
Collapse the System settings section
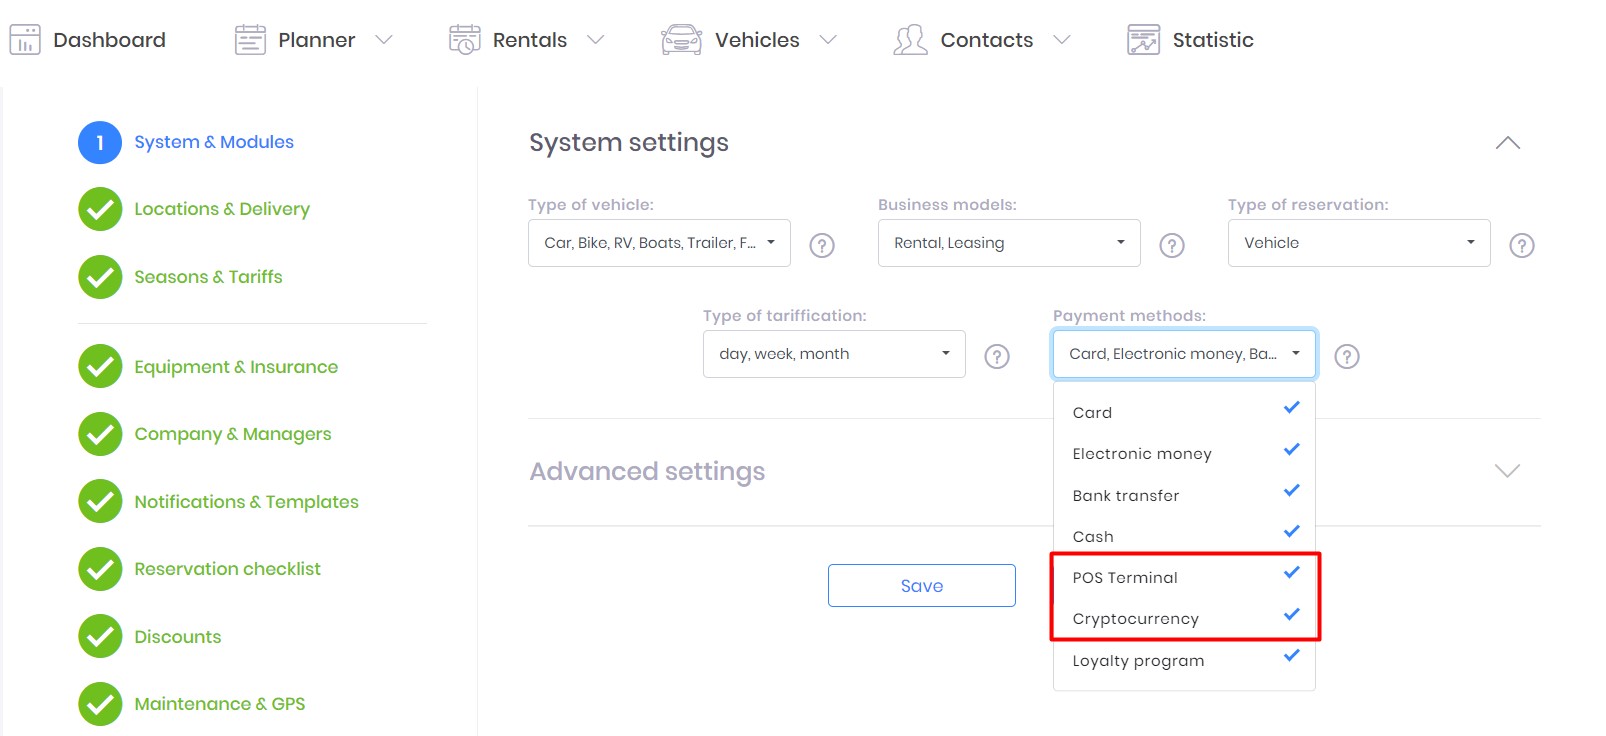click(x=1507, y=143)
